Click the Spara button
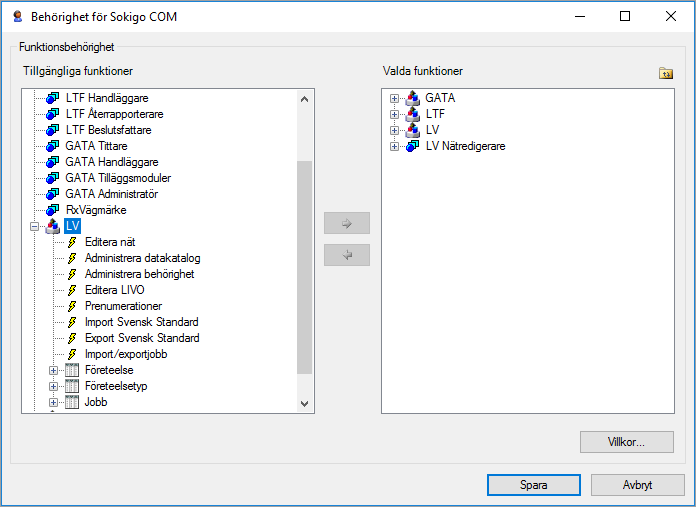Image resolution: width=696 pixels, height=507 pixels. 534,485
